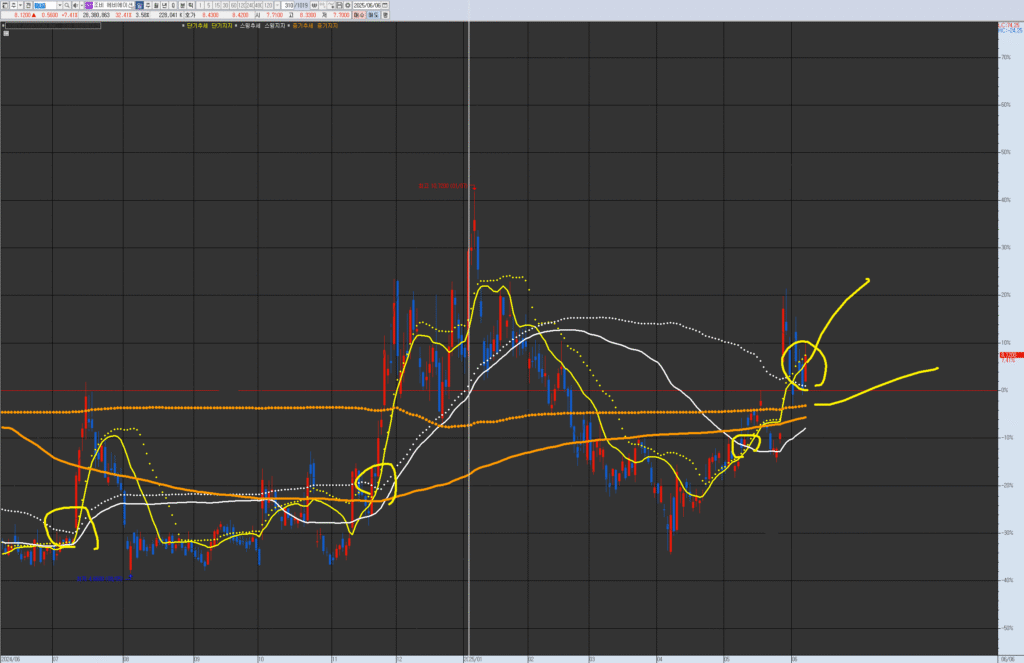Open chart settings with the gear icon
The width and height of the screenshot is (1024, 663).
[x=347, y=5]
